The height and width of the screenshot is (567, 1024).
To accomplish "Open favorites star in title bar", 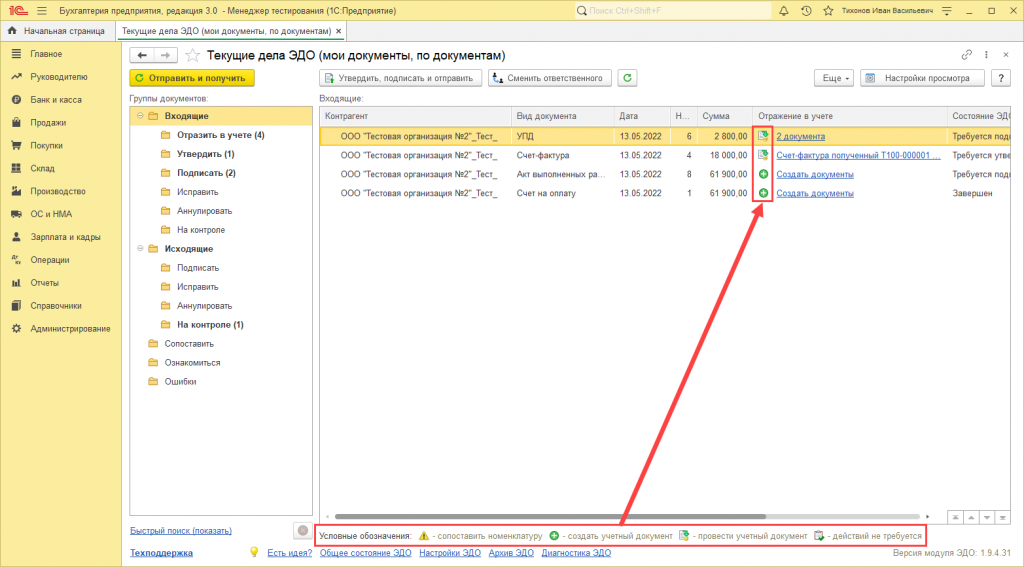I will [x=828, y=10].
